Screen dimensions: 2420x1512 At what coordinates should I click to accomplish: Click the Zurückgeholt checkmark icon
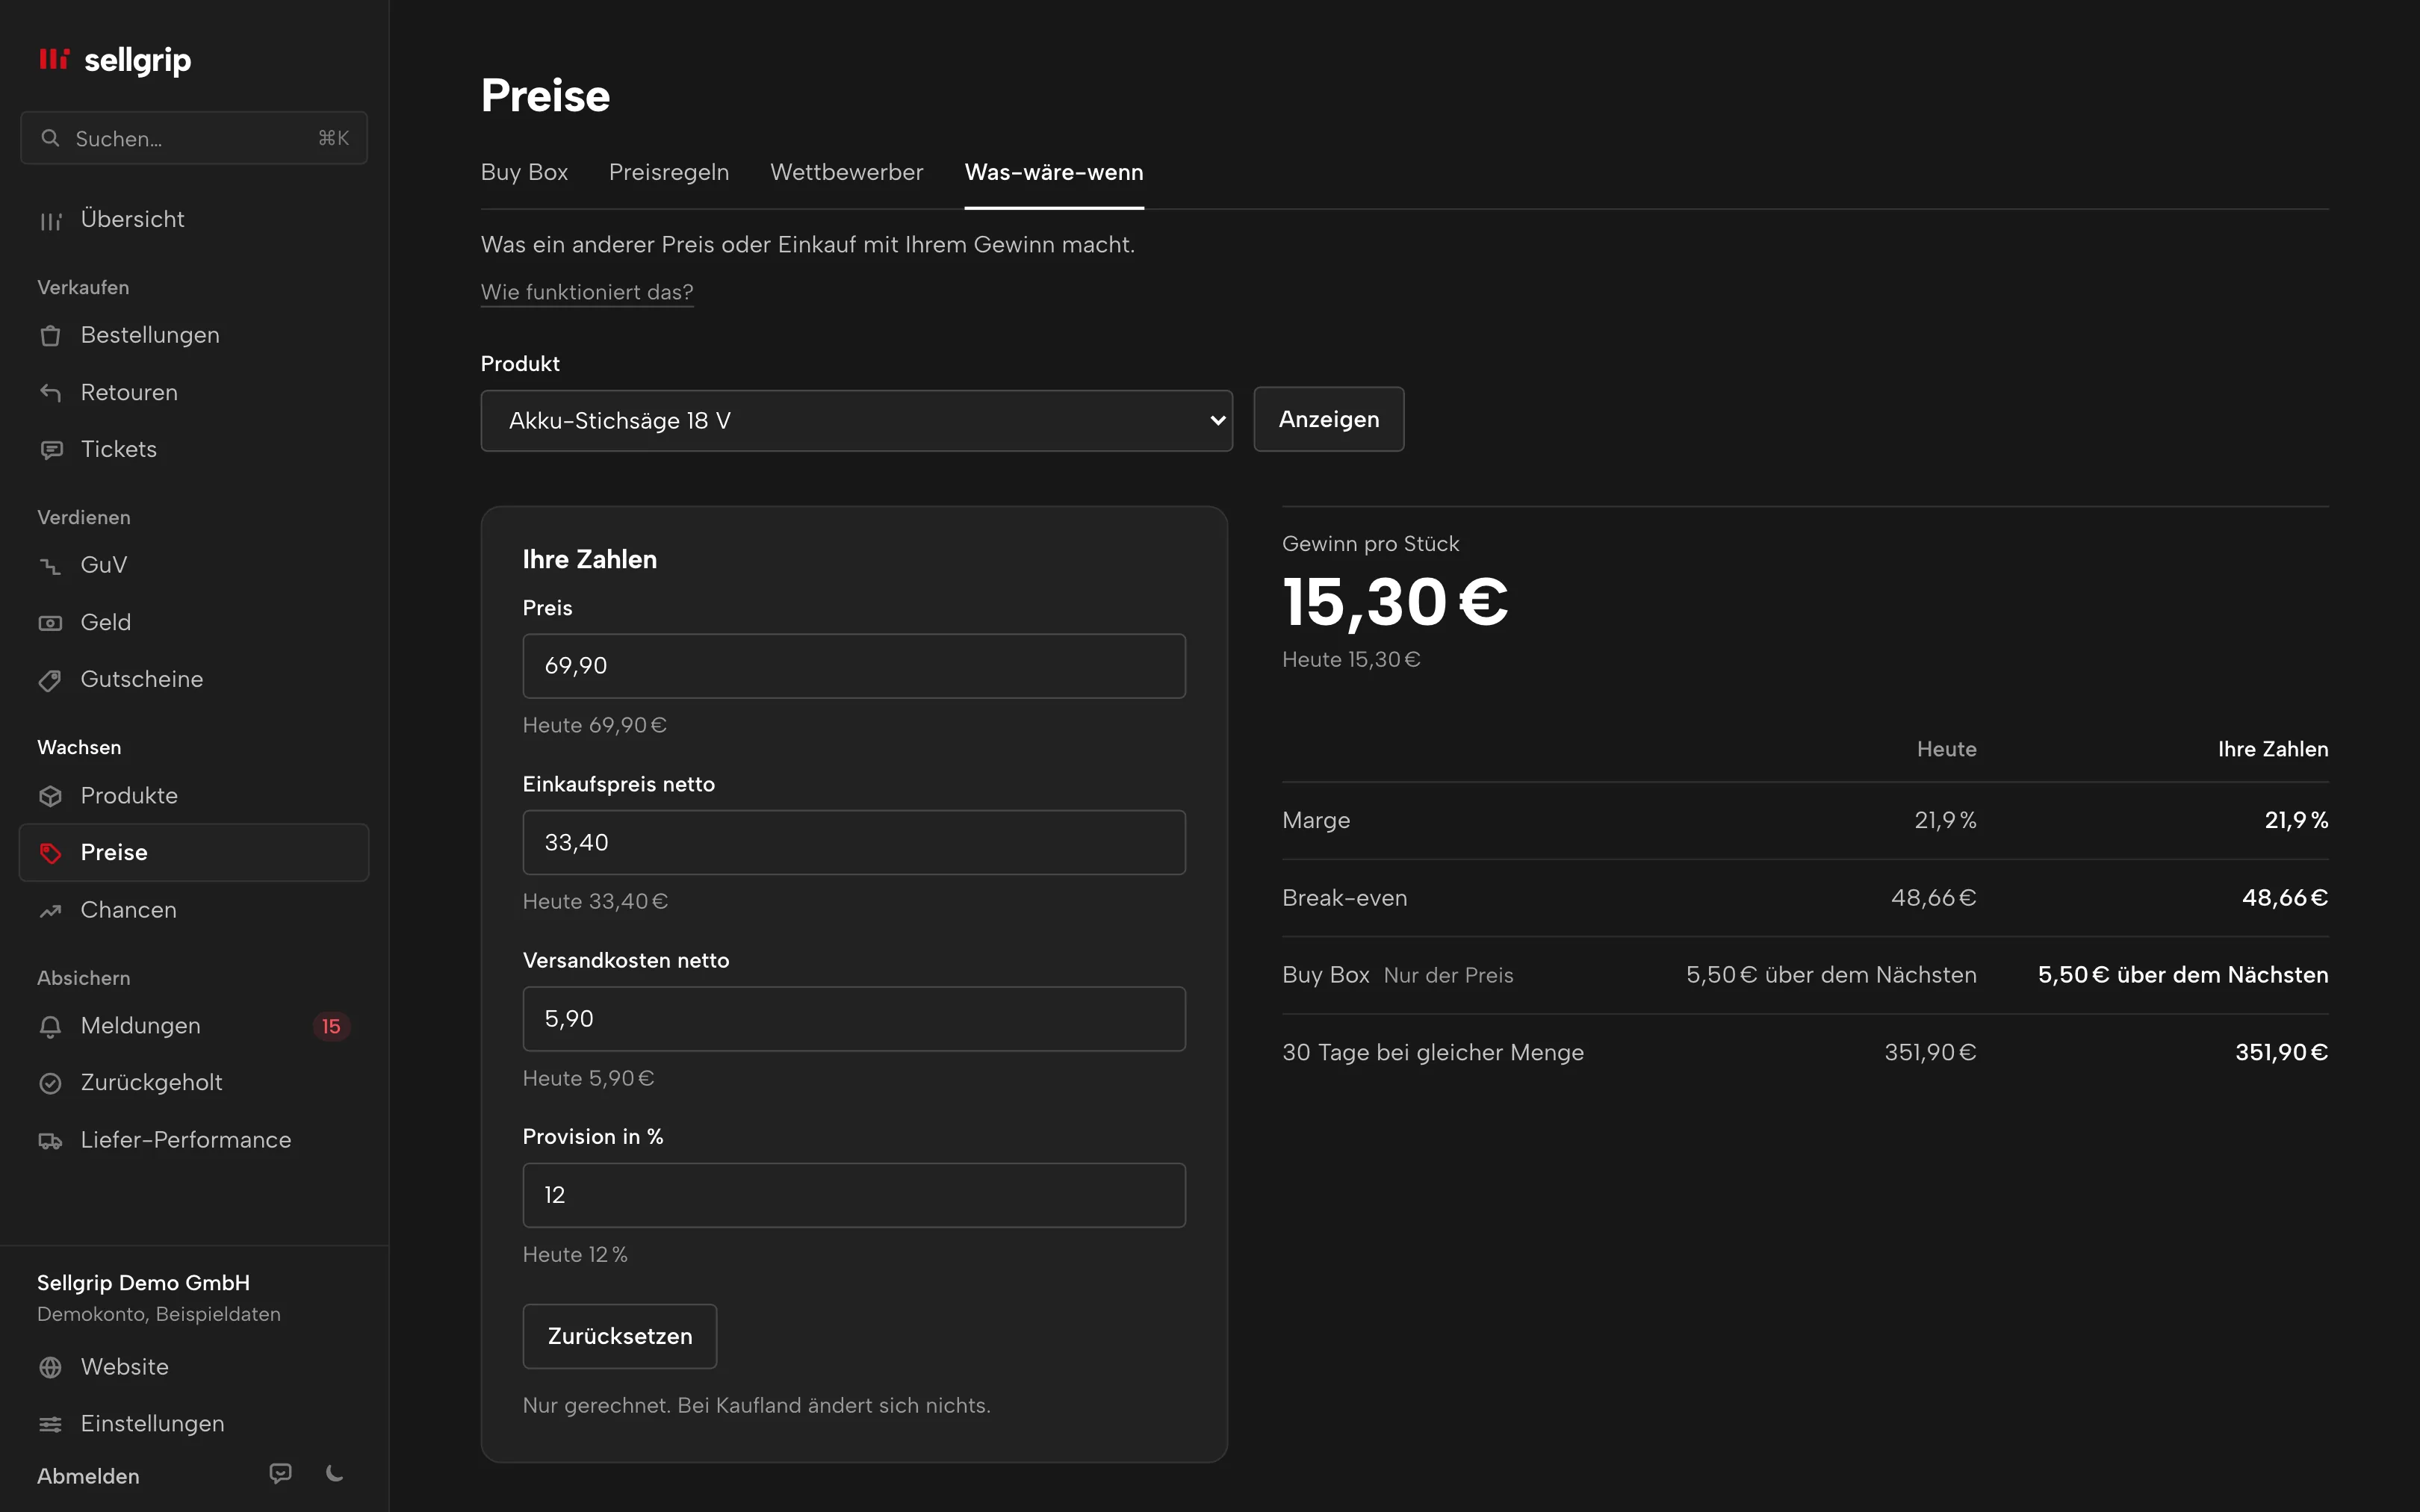click(51, 1083)
